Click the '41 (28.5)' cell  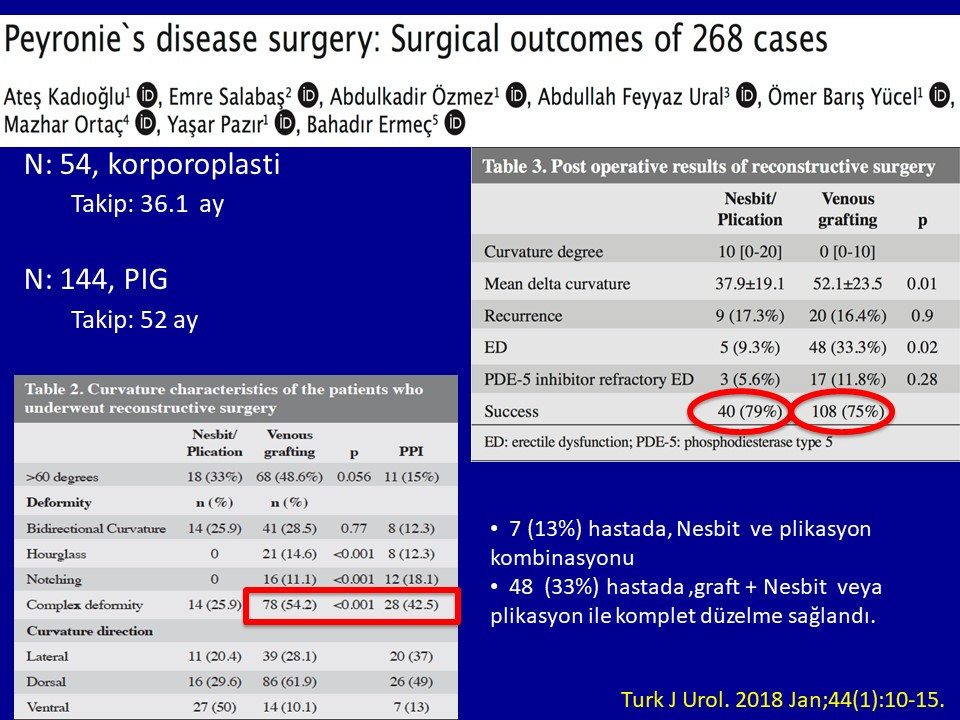(x=290, y=528)
